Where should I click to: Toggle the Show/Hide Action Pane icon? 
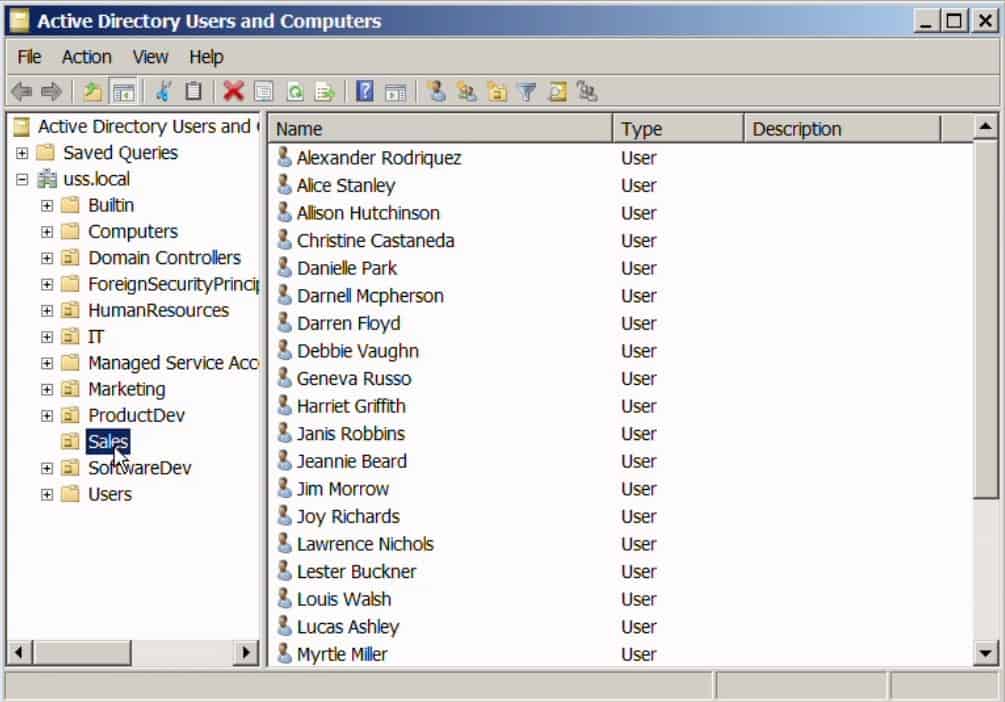(x=395, y=92)
